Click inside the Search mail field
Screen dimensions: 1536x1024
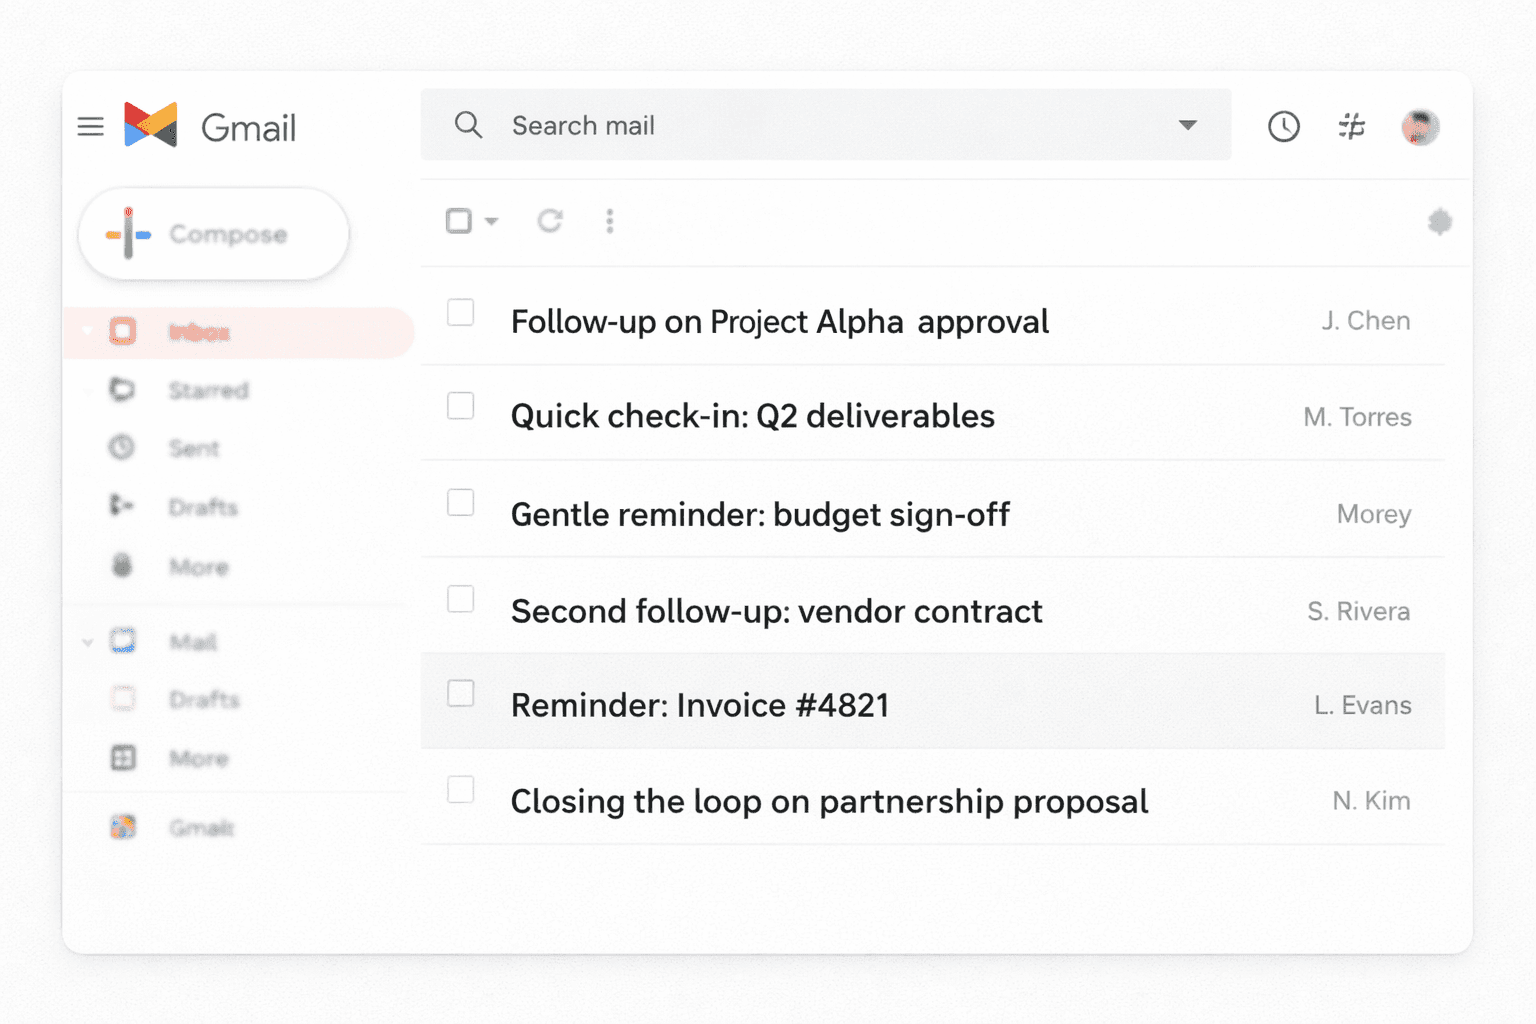coord(800,125)
